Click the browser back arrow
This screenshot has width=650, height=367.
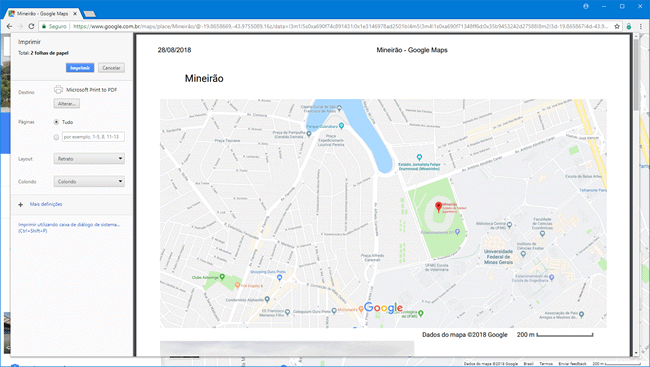(x=9, y=26)
